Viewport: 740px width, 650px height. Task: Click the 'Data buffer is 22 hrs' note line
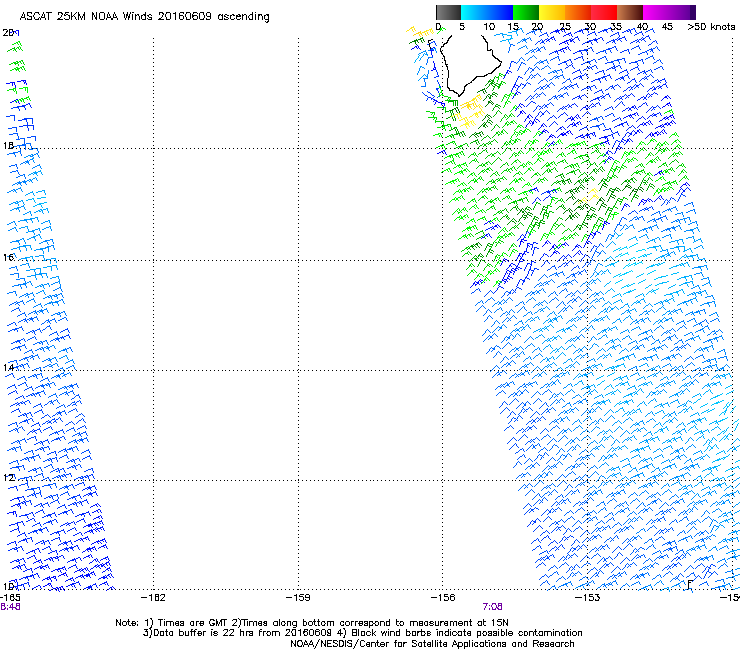click(x=362, y=633)
